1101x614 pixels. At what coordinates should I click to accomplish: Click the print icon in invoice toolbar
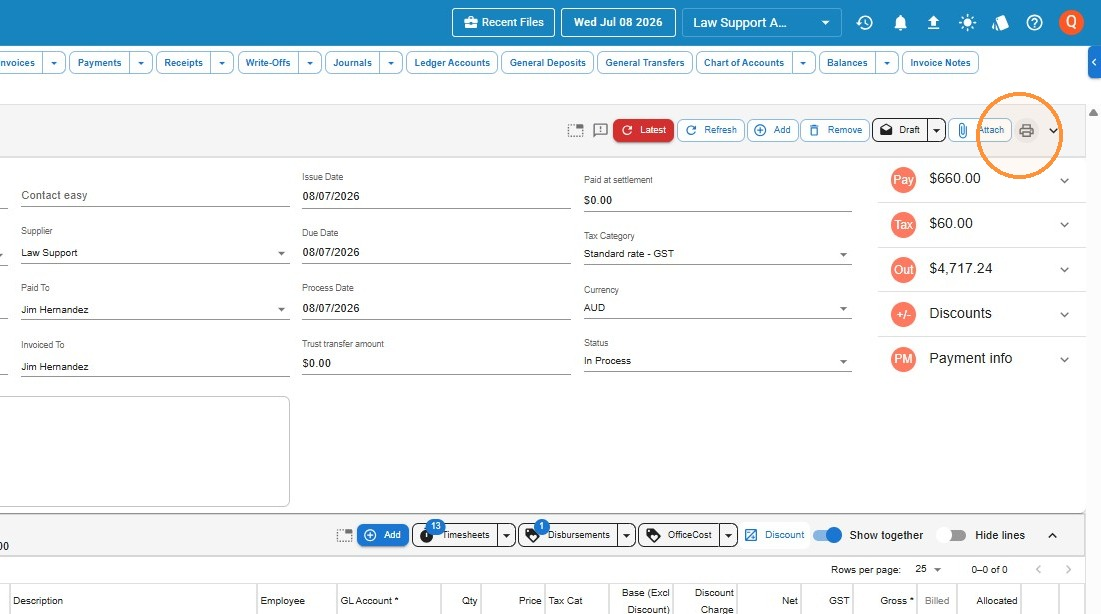click(1027, 131)
